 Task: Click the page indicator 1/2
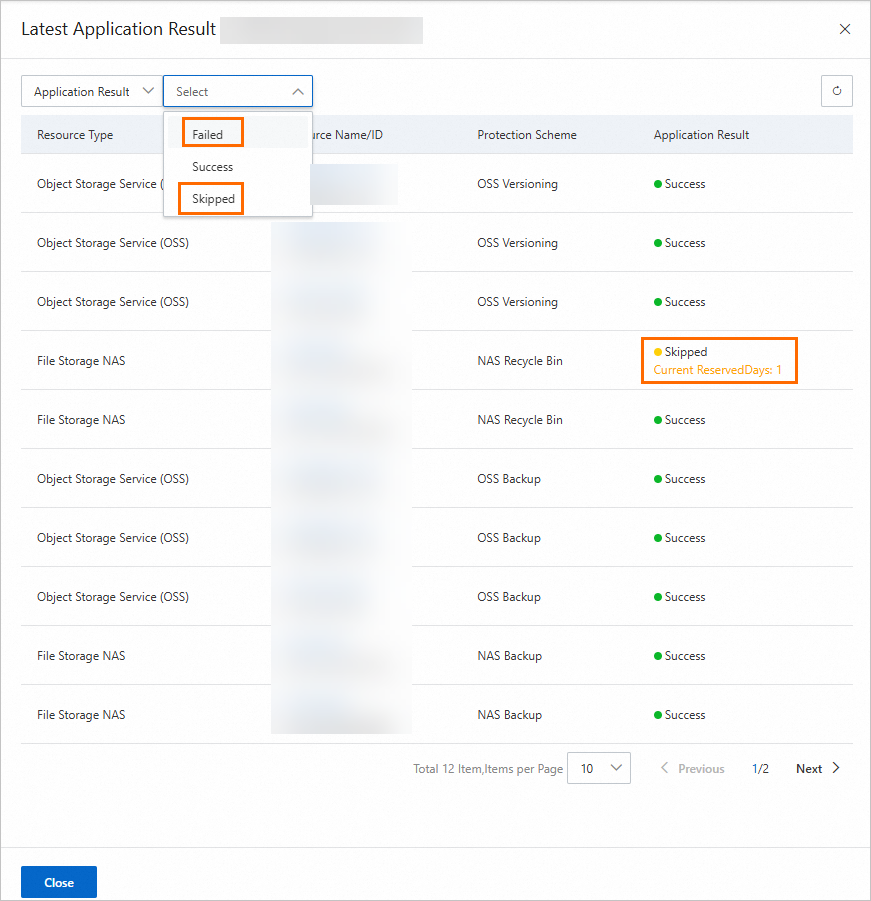point(760,769)
